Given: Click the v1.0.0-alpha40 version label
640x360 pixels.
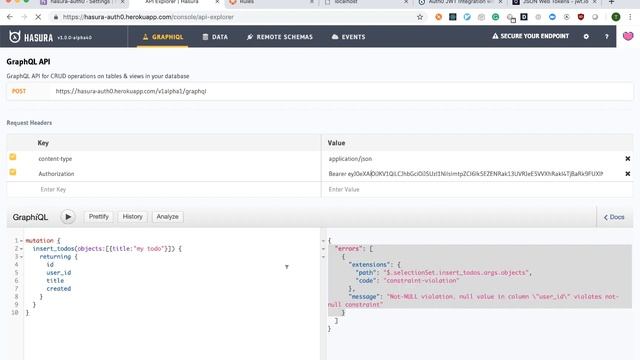Looking at the screenshot, I should pos(74,38).
